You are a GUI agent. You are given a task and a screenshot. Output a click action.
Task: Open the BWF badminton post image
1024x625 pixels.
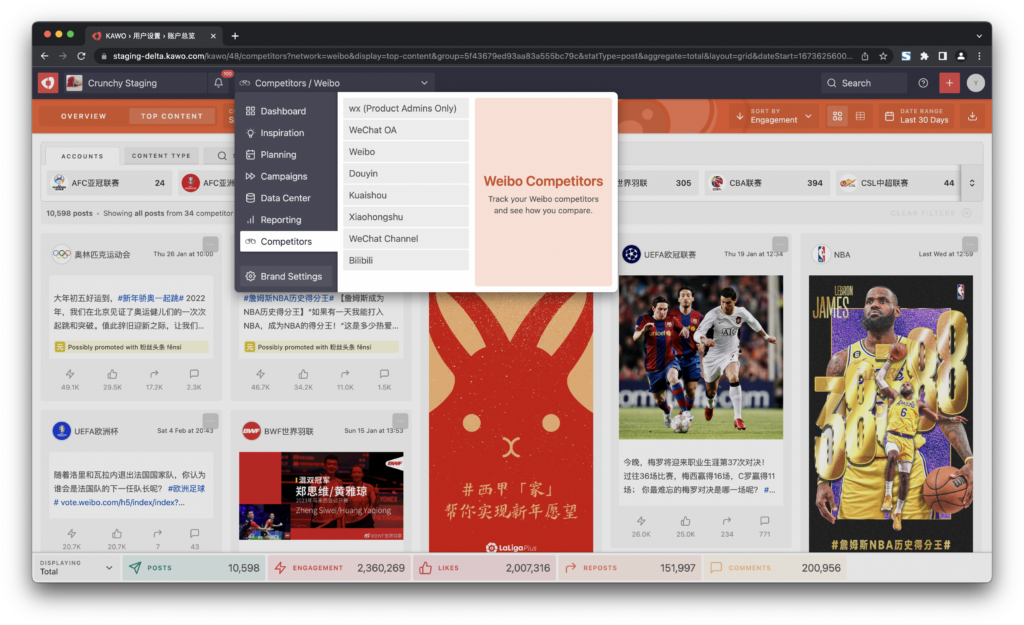pyautogui.click(x=321, y=496)
